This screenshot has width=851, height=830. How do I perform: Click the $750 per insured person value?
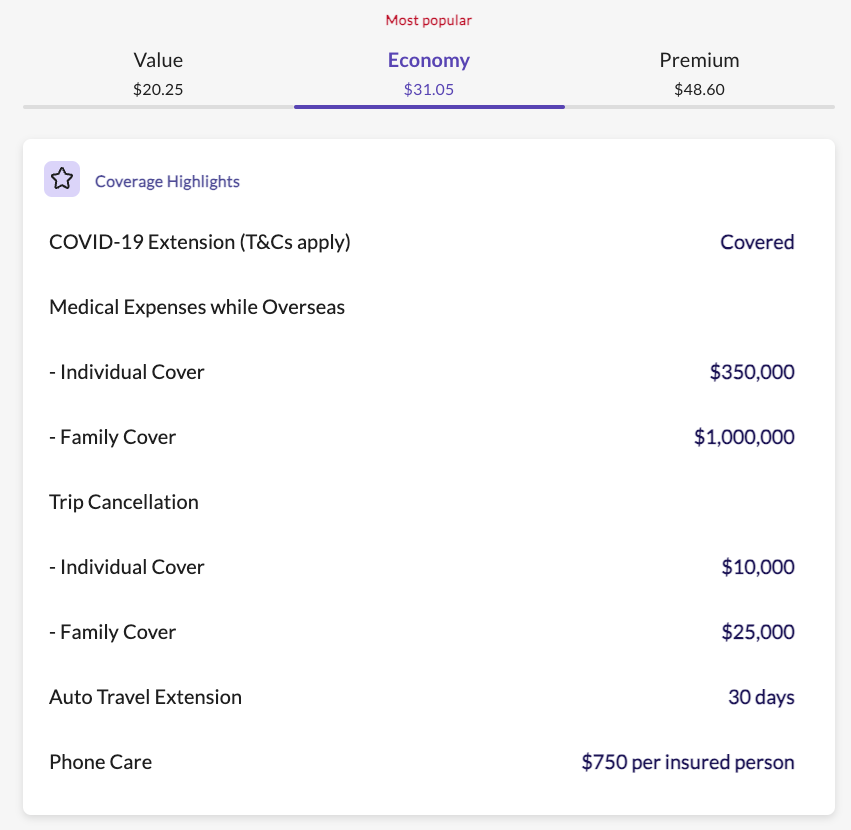[x=688, y=762]
